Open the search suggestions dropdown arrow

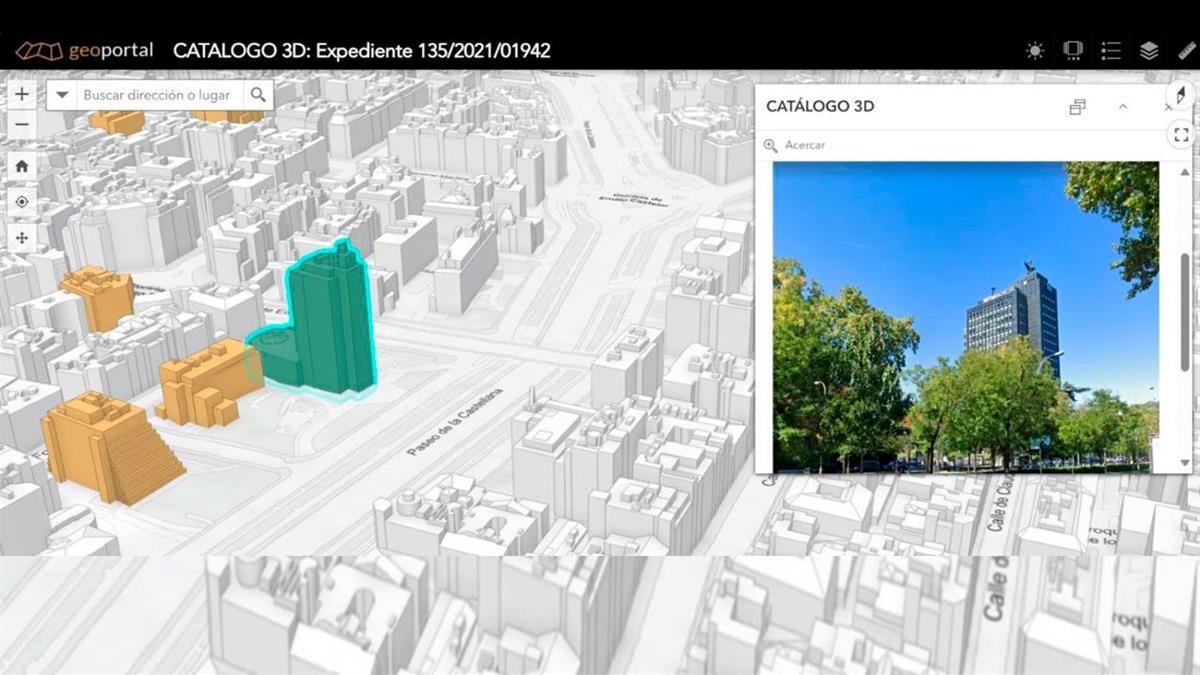pyautogui.click(x=62, y=95)
